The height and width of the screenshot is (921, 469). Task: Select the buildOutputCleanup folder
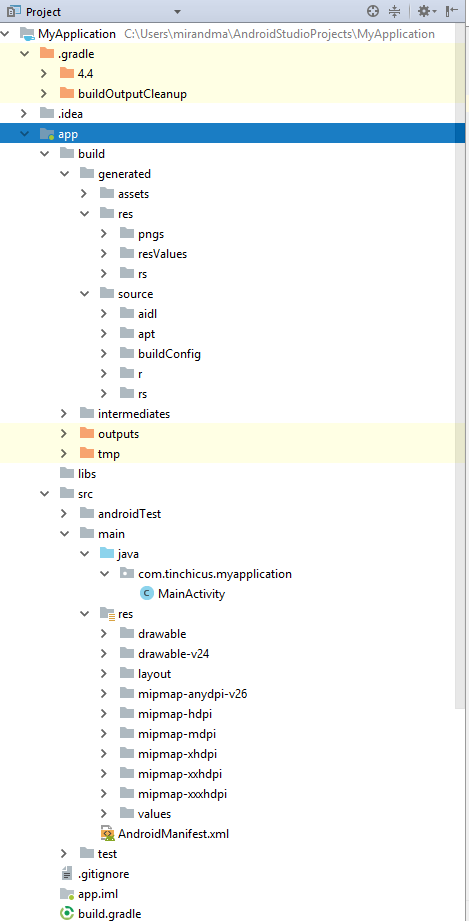(123, 93)
